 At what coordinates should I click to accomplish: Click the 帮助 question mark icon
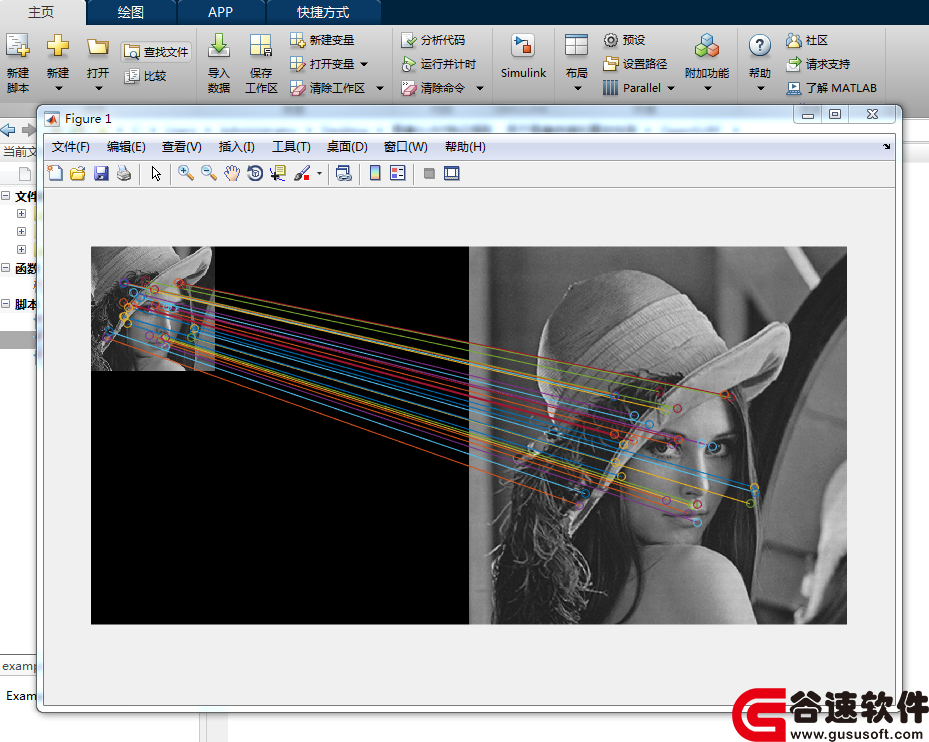pyautogui.click(x=760, y=46)
